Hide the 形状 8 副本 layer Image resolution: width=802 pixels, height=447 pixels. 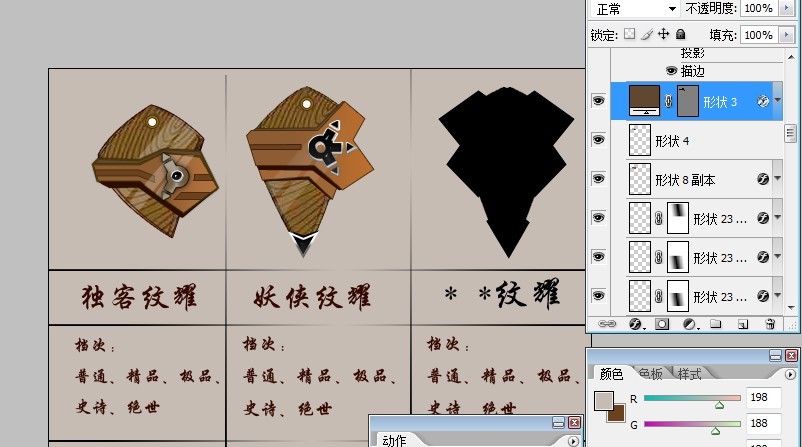(598, 178)
